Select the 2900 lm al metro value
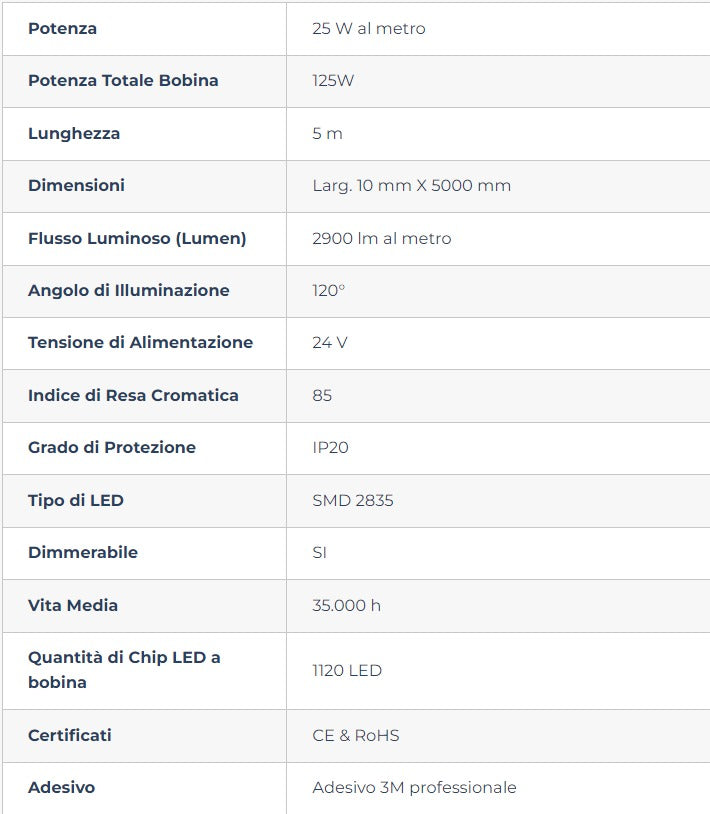The height and width of the screenshot is (814, 710). click(x=381, y=238)
